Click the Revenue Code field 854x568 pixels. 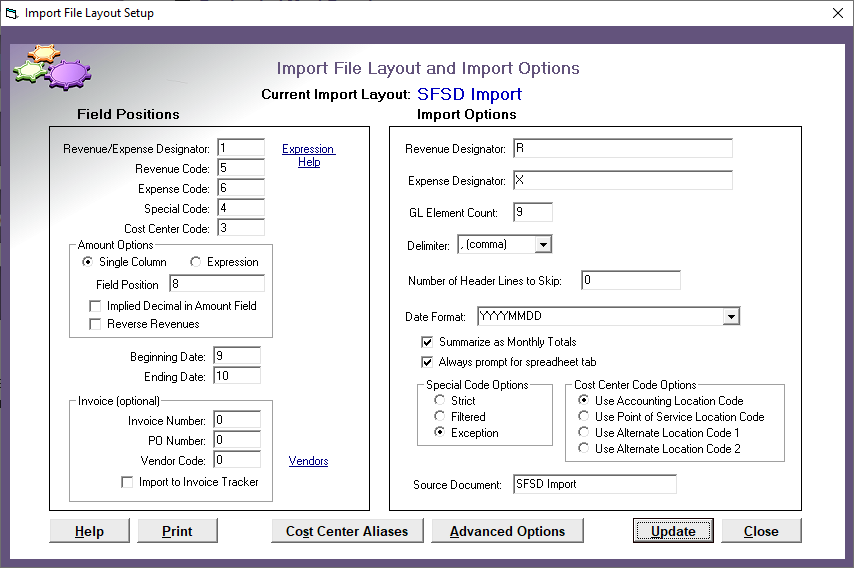click(241, 168)
